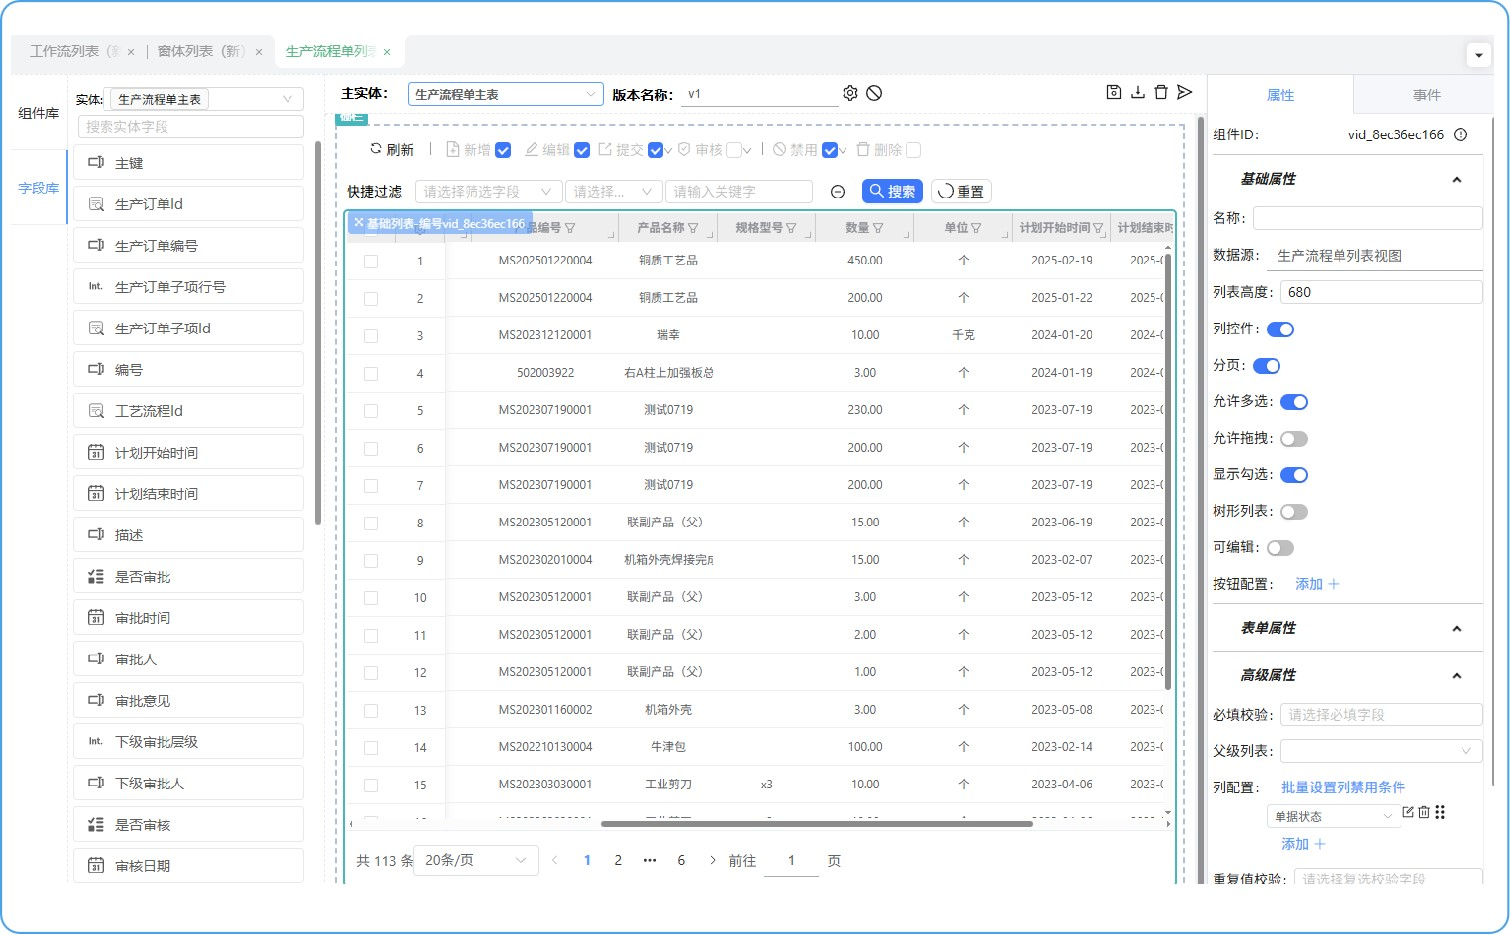Open the 请选择... operator dropdown
1510x935 pixels.
click(x=614, y=192)
